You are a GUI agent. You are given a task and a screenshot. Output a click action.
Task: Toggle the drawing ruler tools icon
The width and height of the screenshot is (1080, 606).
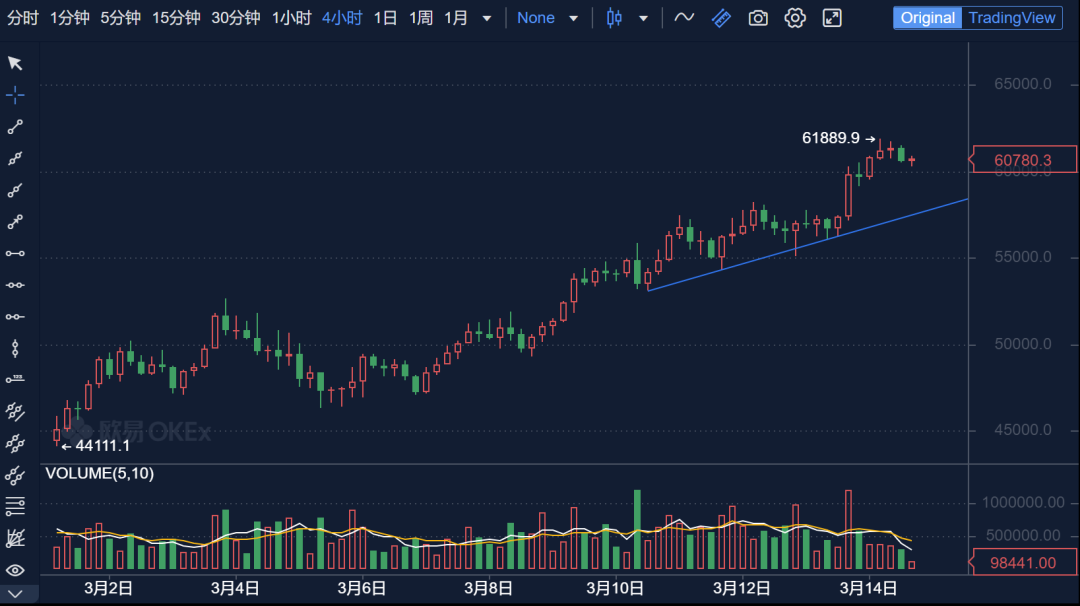point(721,18)
